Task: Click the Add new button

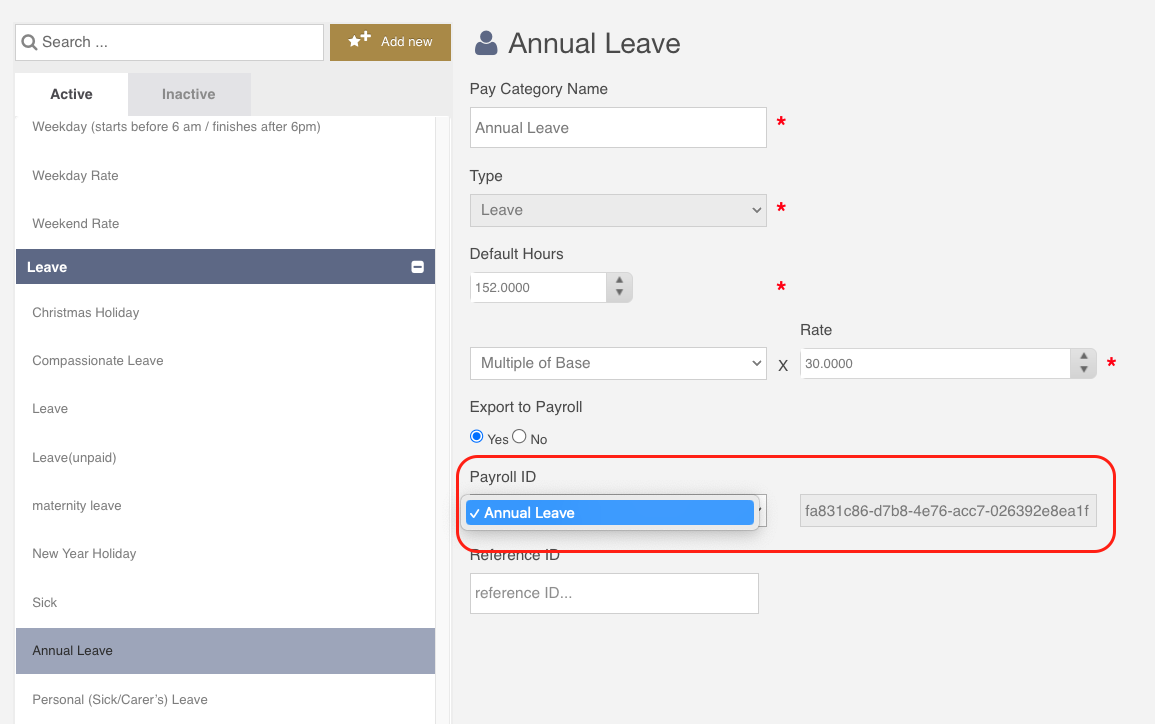Action: pyautogui.click(x=390, y=42)
